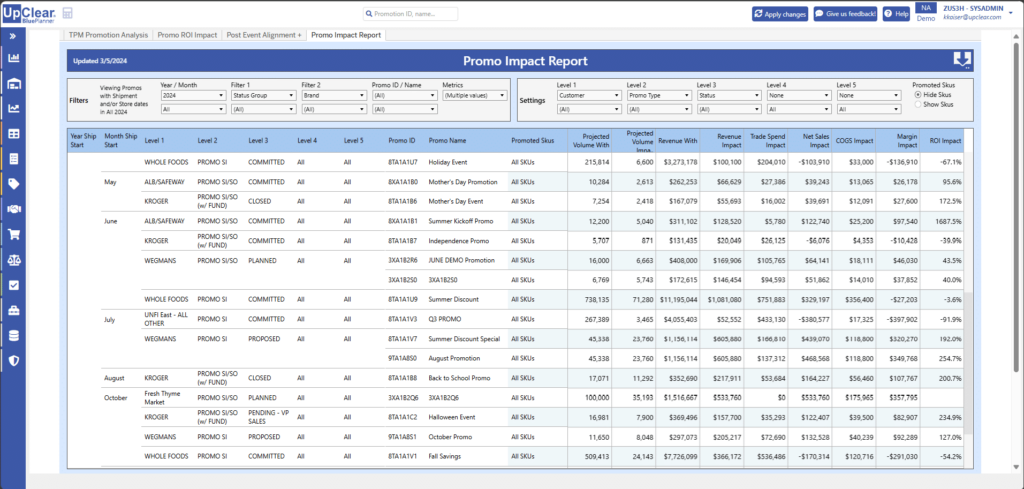
Task: Click the calculator icon beside UpClear logo
Action: pyautogui.click(x=68, y=13)
